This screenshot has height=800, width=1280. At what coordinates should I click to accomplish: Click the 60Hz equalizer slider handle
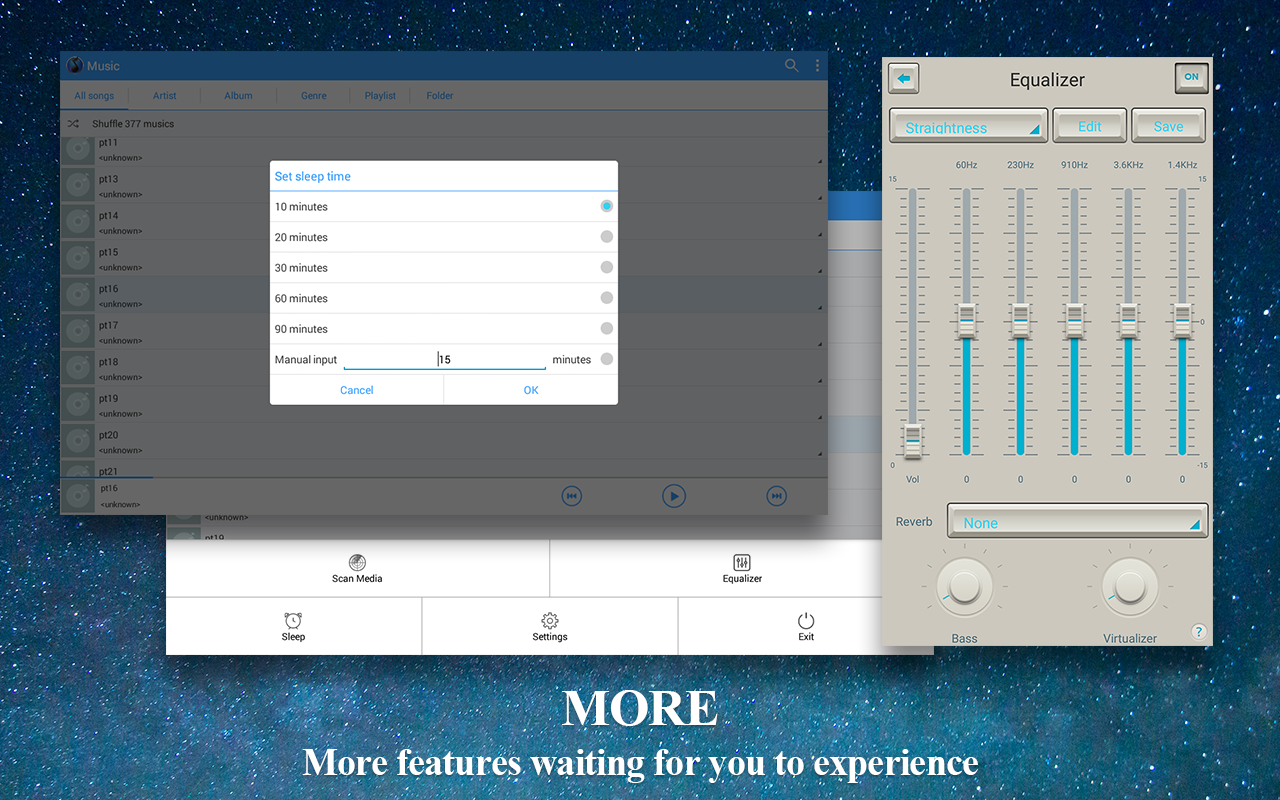tap(966, 321)
